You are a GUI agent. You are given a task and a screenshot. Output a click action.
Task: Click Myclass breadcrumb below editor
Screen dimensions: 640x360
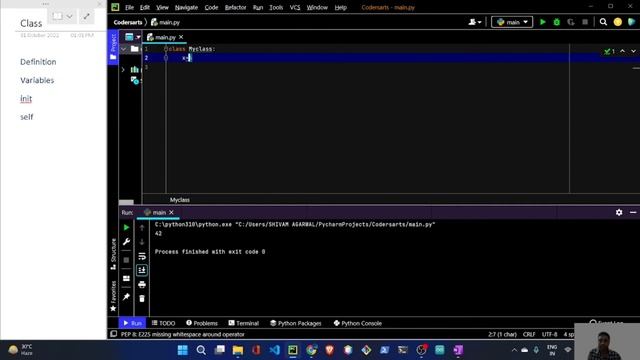pos(180,200)
